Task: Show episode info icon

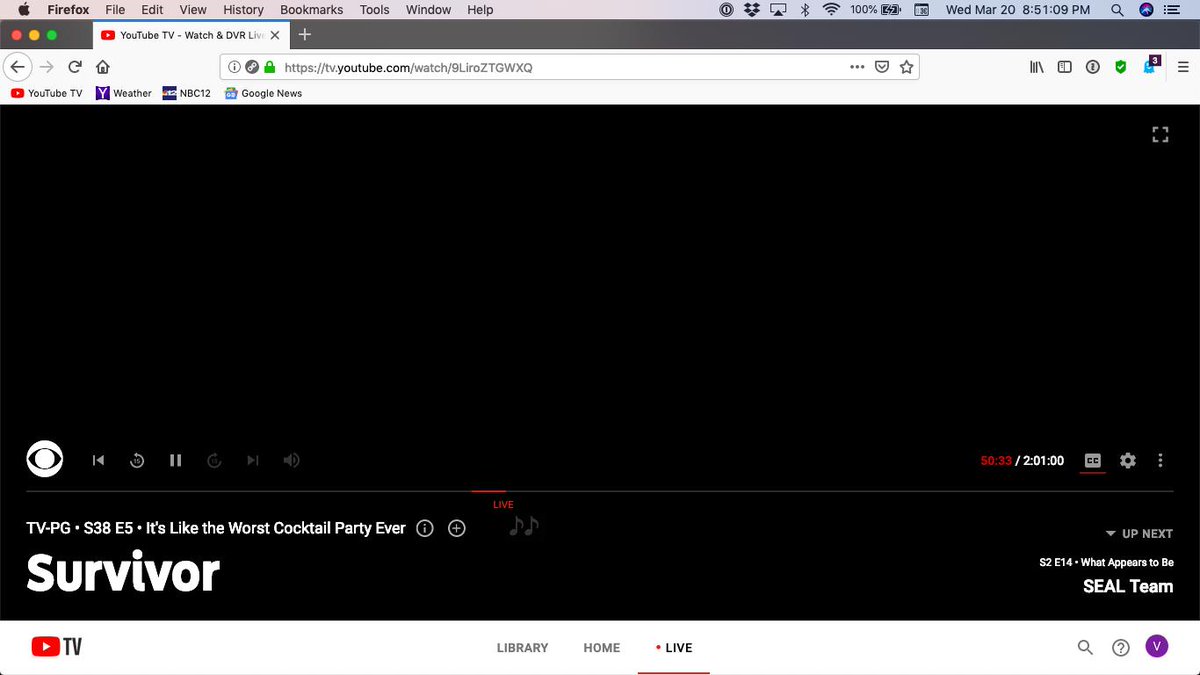Action: pos(424,528)
